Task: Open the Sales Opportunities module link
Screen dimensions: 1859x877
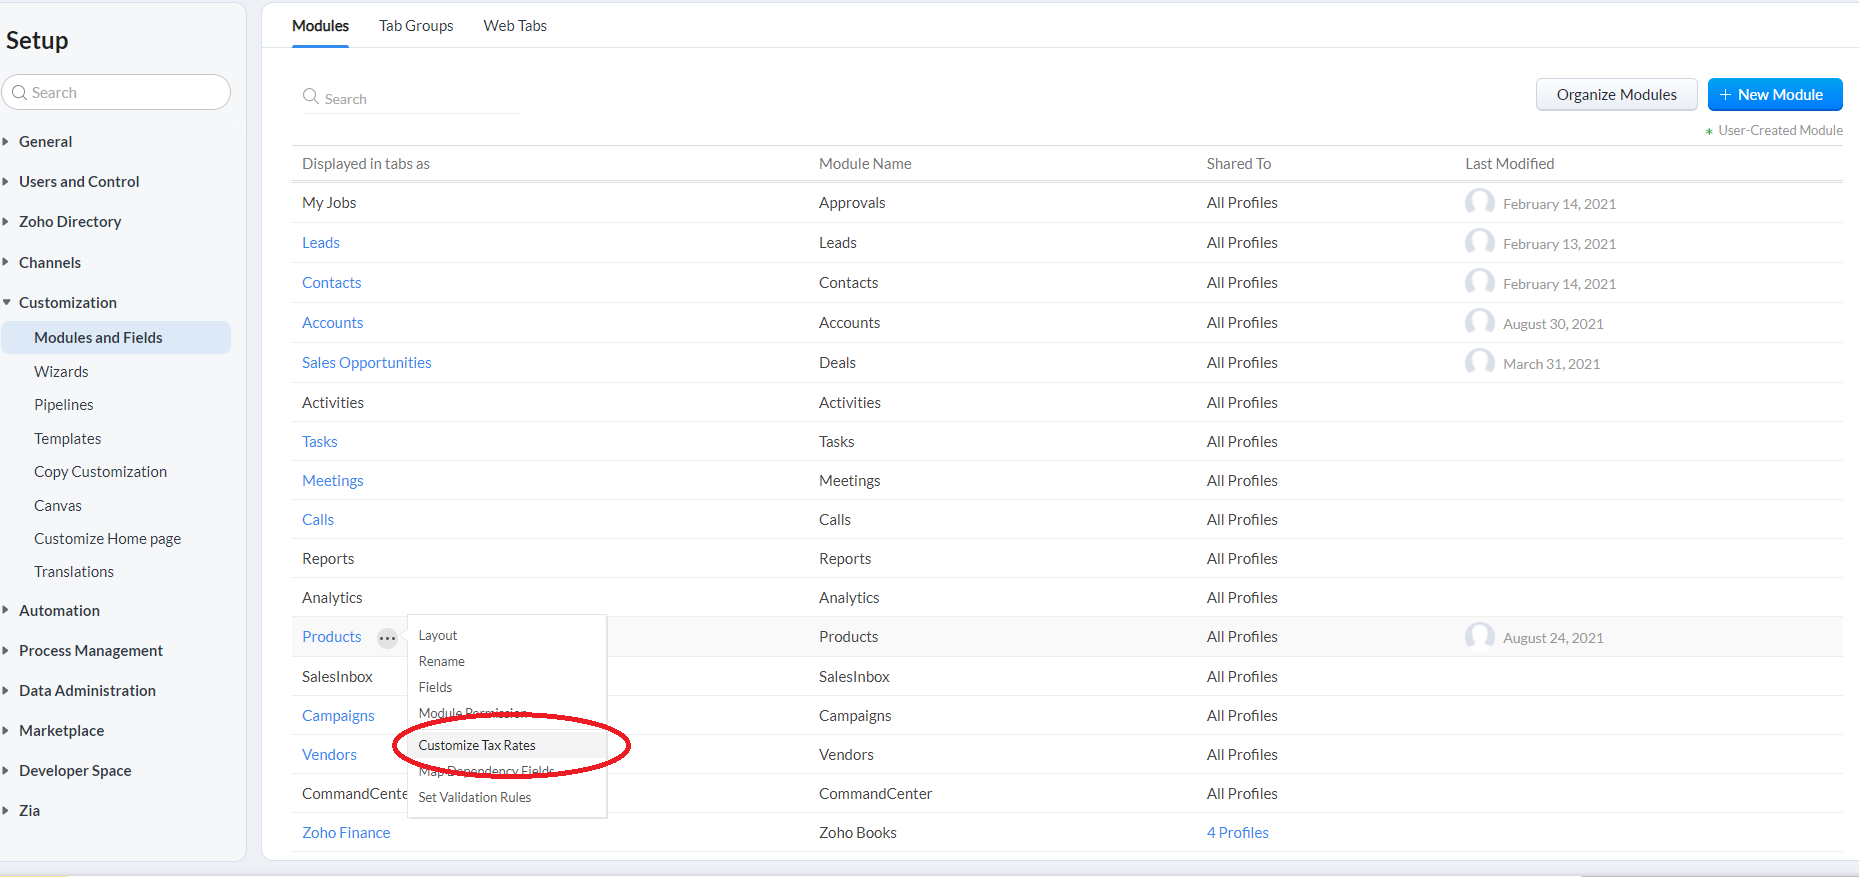Action: tap(367, 363)
